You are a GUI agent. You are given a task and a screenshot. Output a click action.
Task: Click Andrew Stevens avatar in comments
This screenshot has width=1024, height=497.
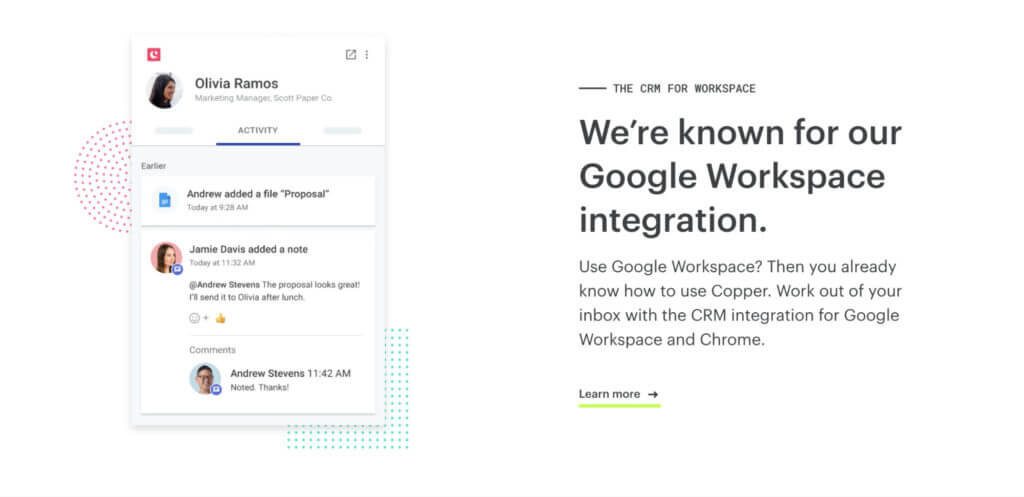[205, 379]
